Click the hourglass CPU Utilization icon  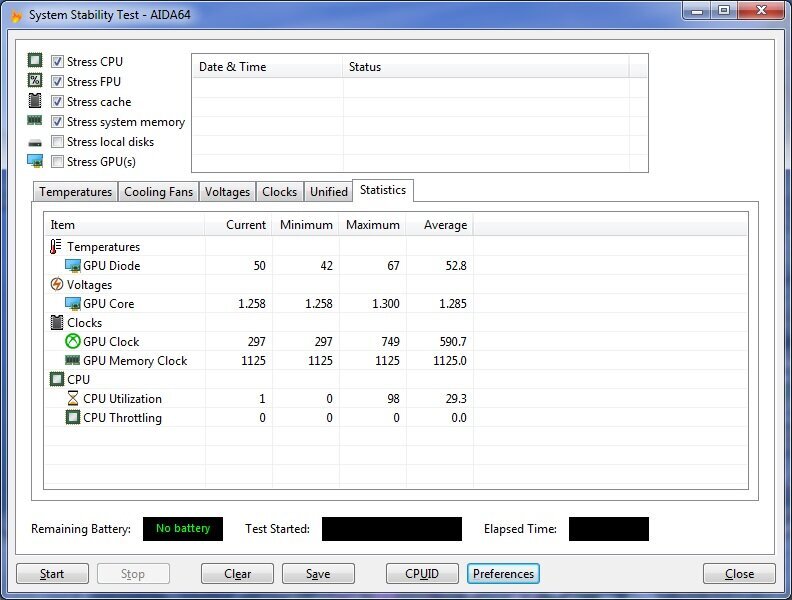click(x=72, y=399)
